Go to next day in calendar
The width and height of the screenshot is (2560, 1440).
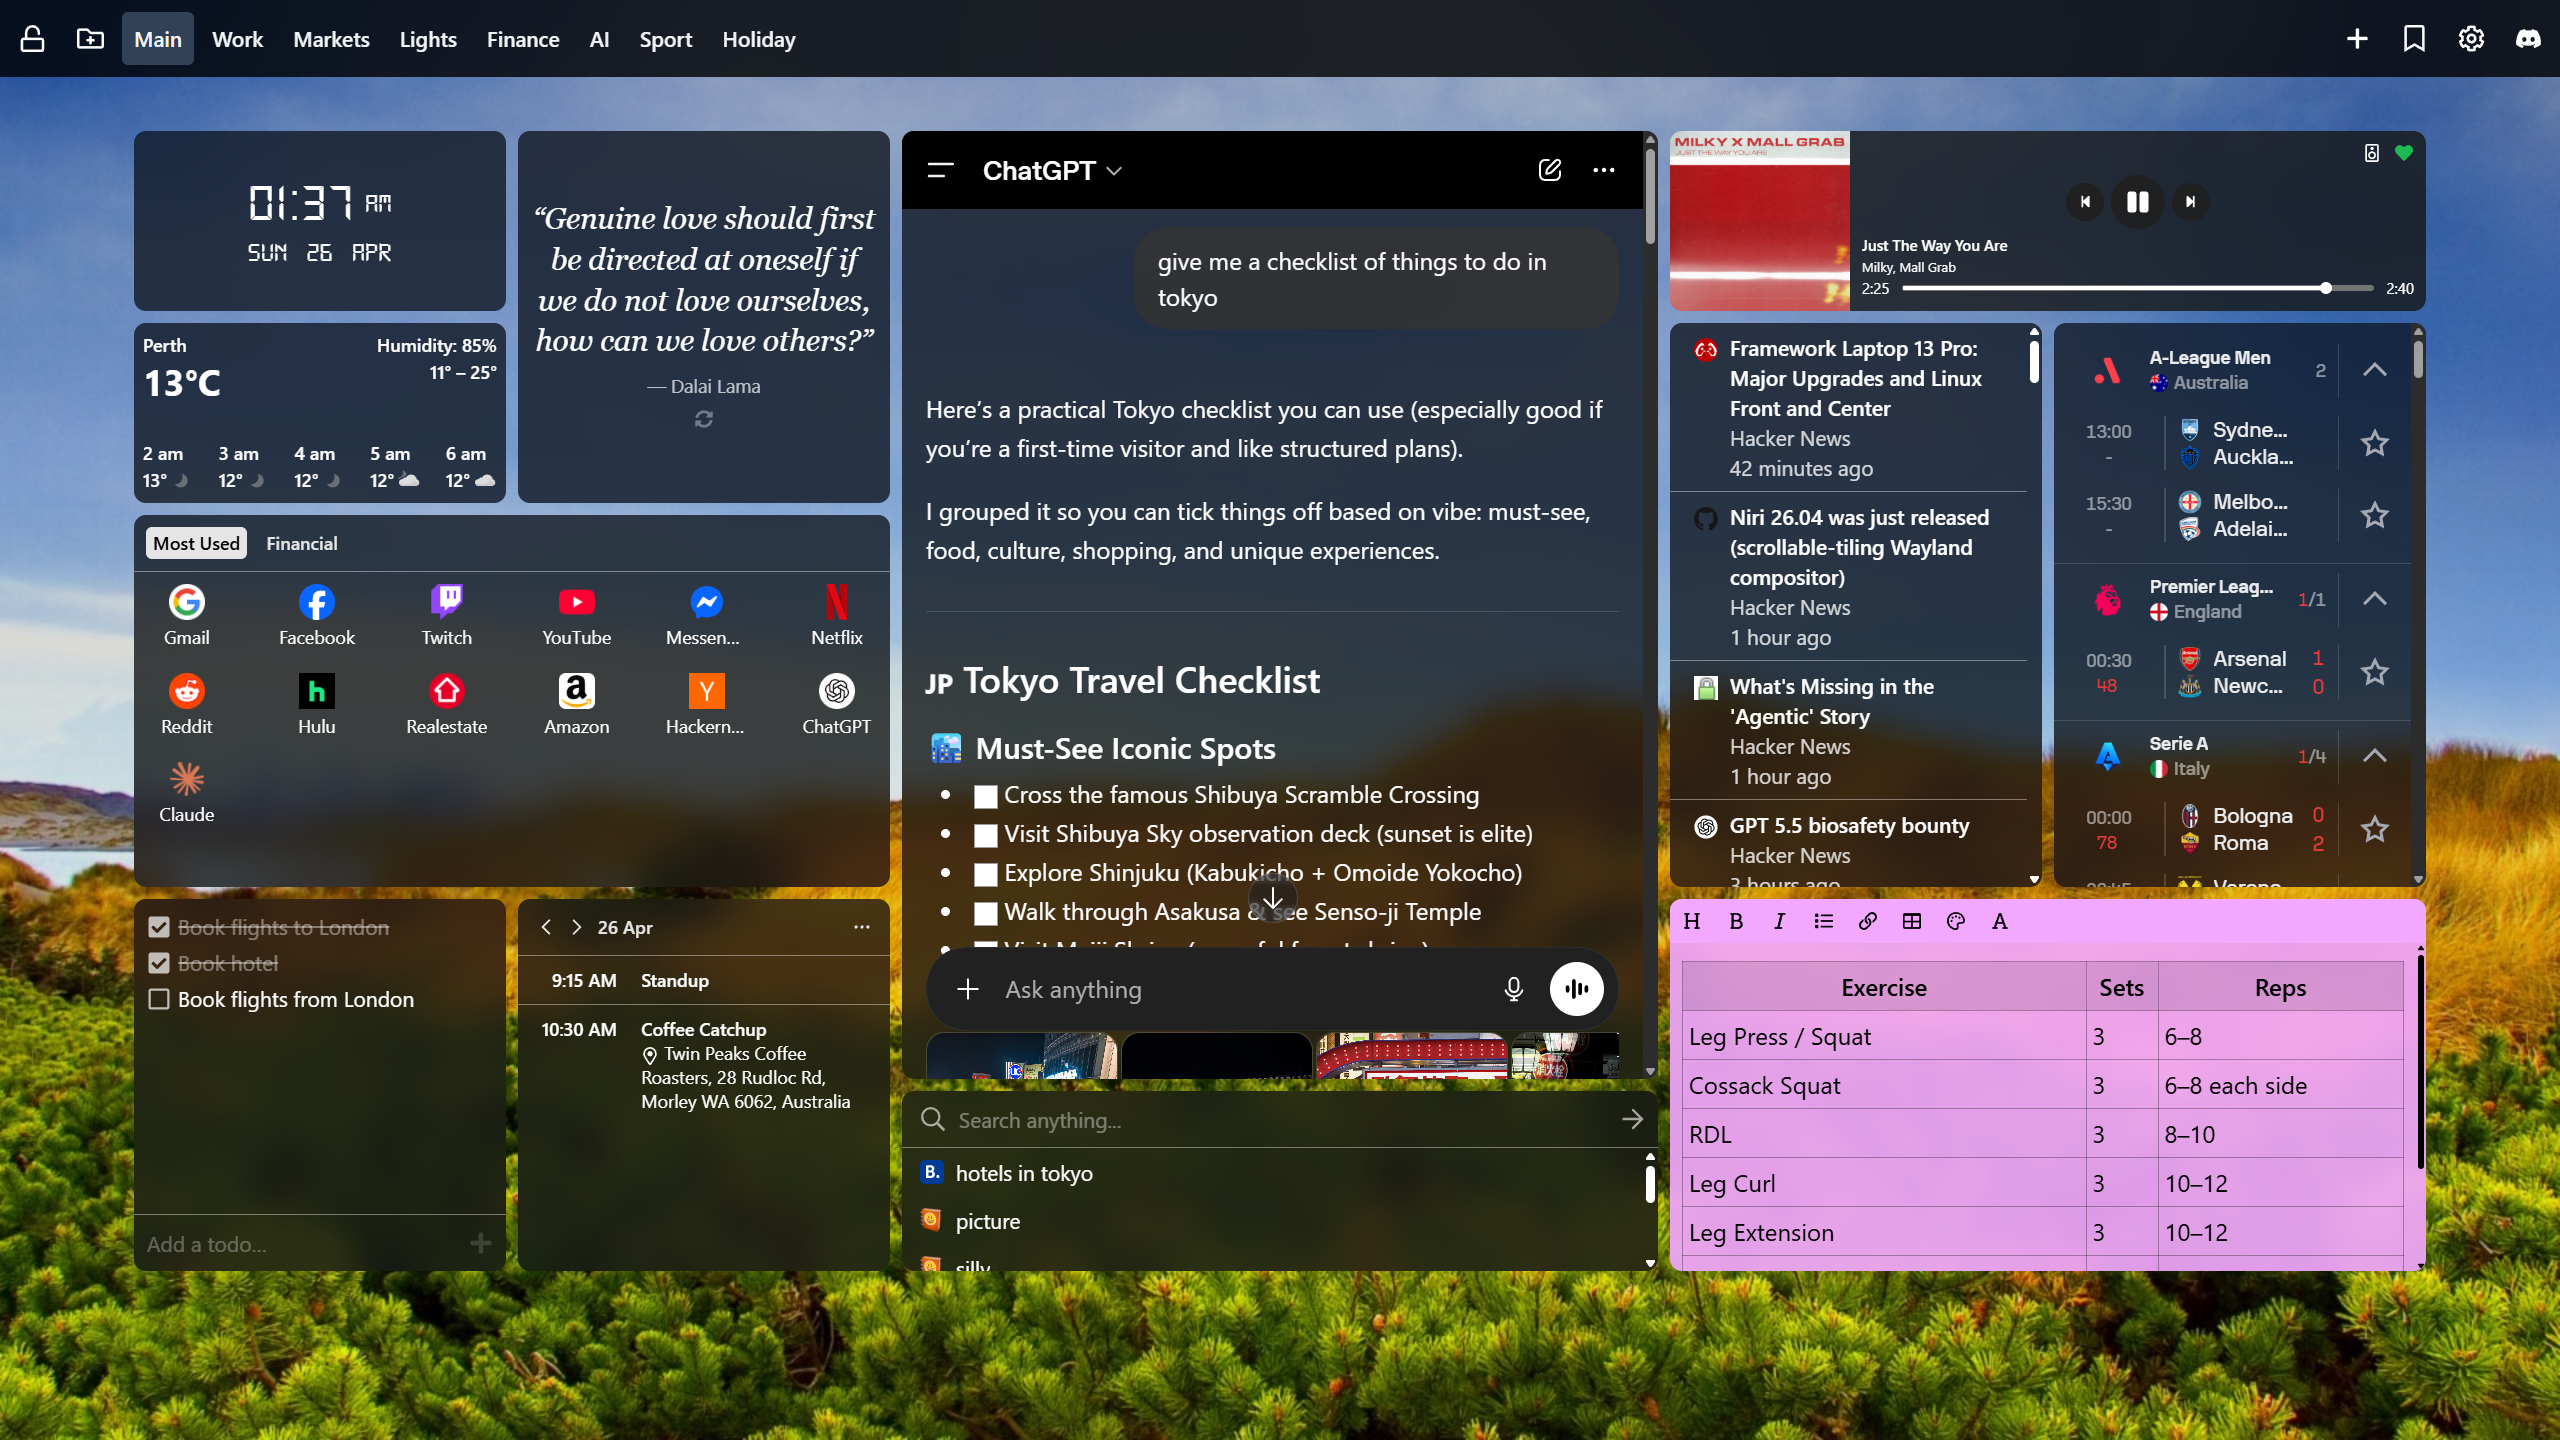coord(576,927)
